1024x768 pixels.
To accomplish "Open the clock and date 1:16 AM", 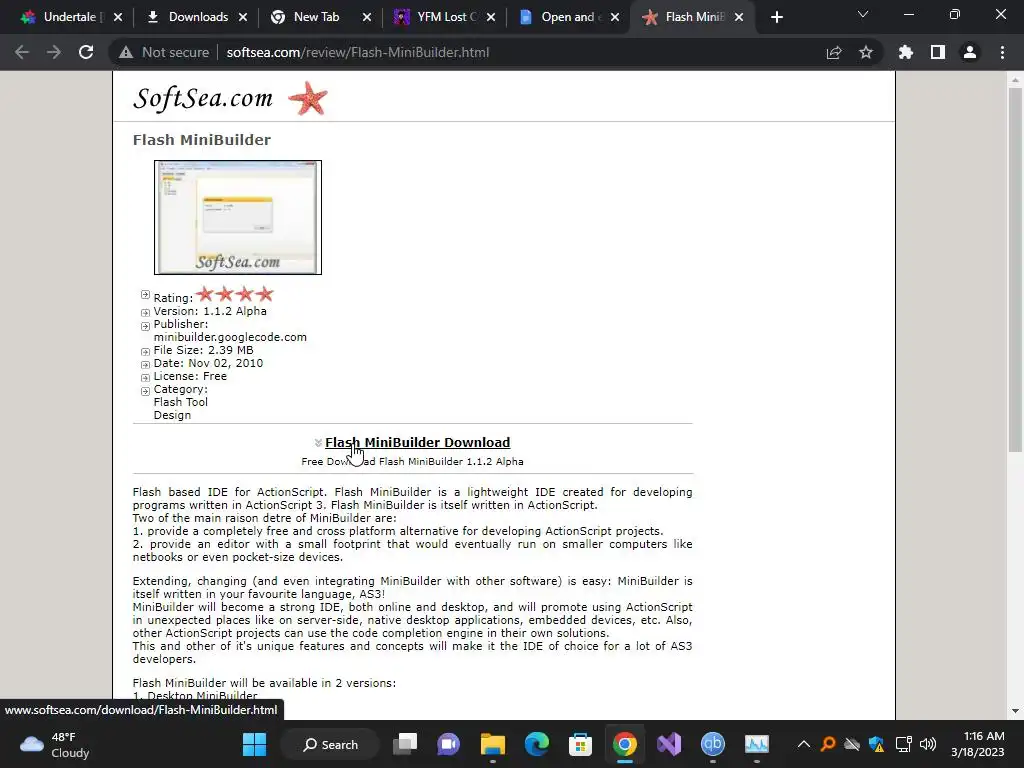I will (x=978, y=744).
